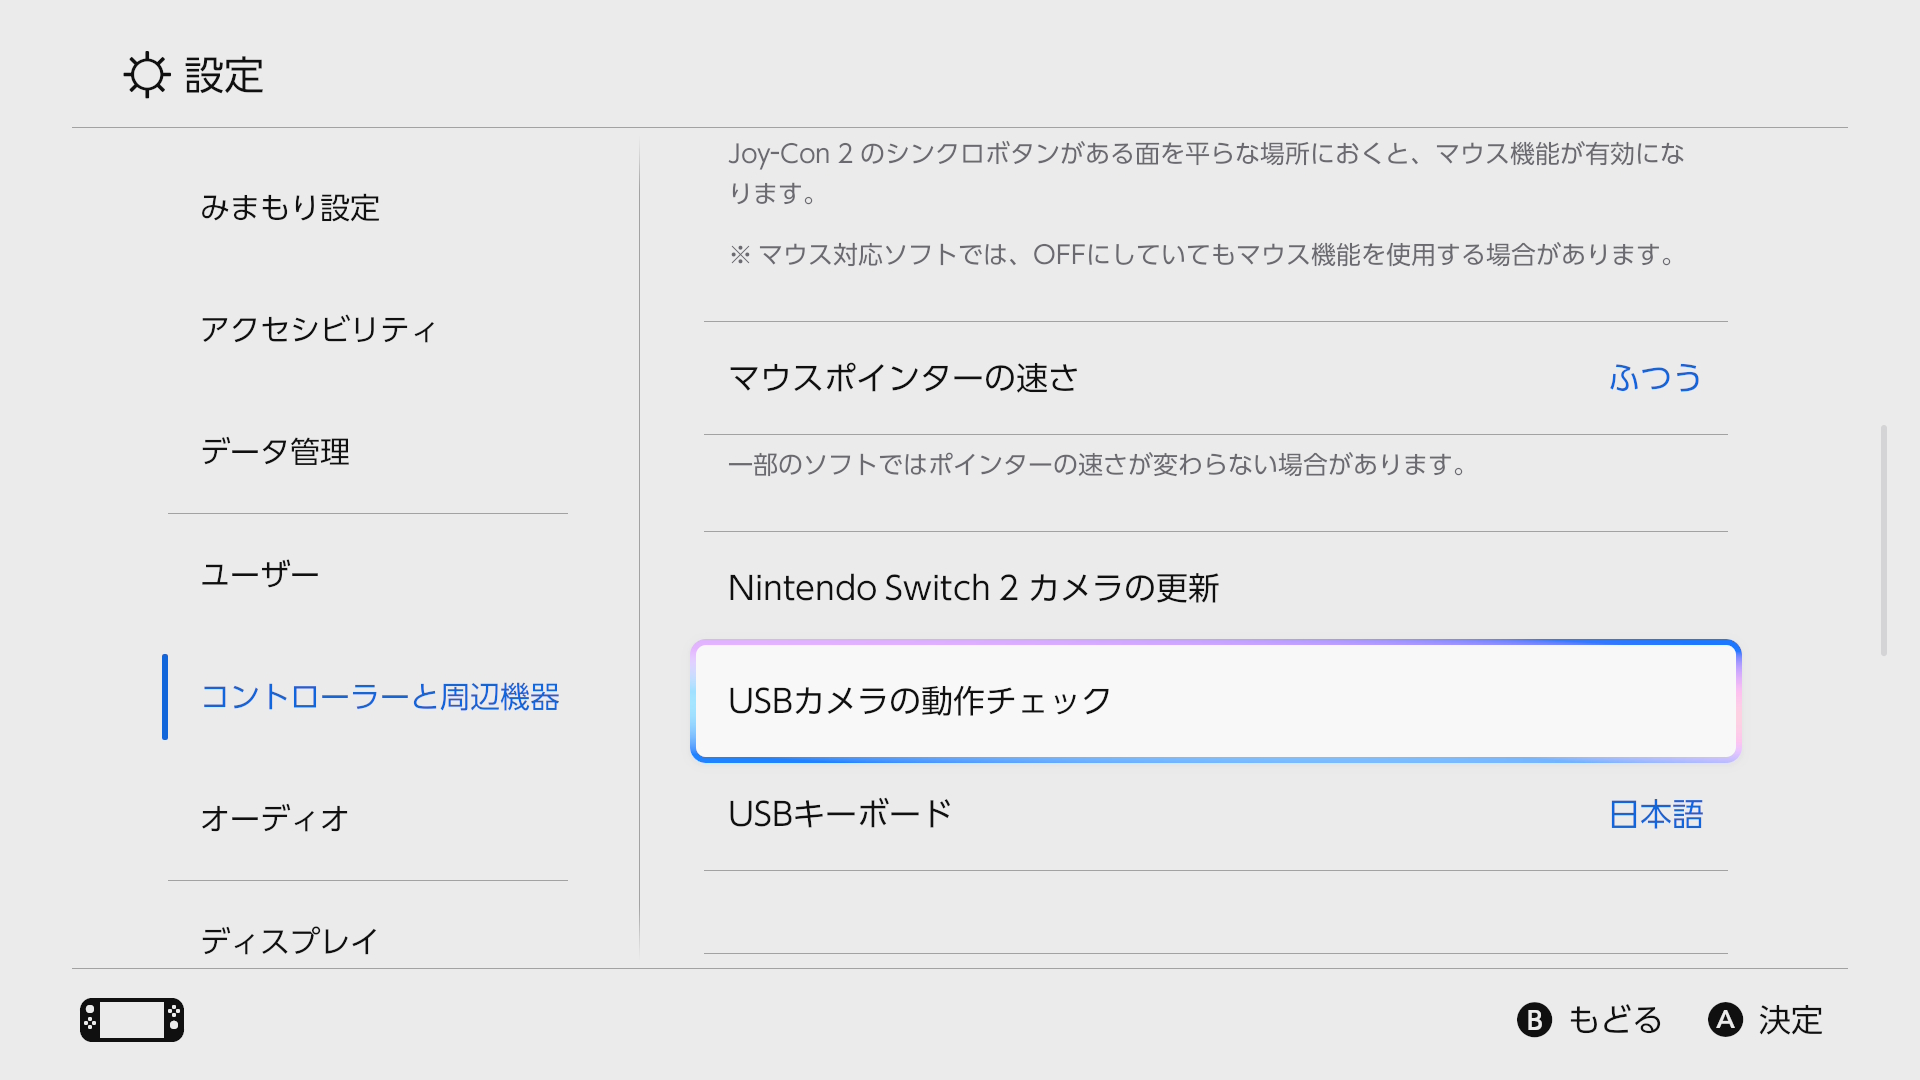This screenshot has width=1920, height=1080.
Task: Click the ふつう speed value
Action: point(1655,379)
